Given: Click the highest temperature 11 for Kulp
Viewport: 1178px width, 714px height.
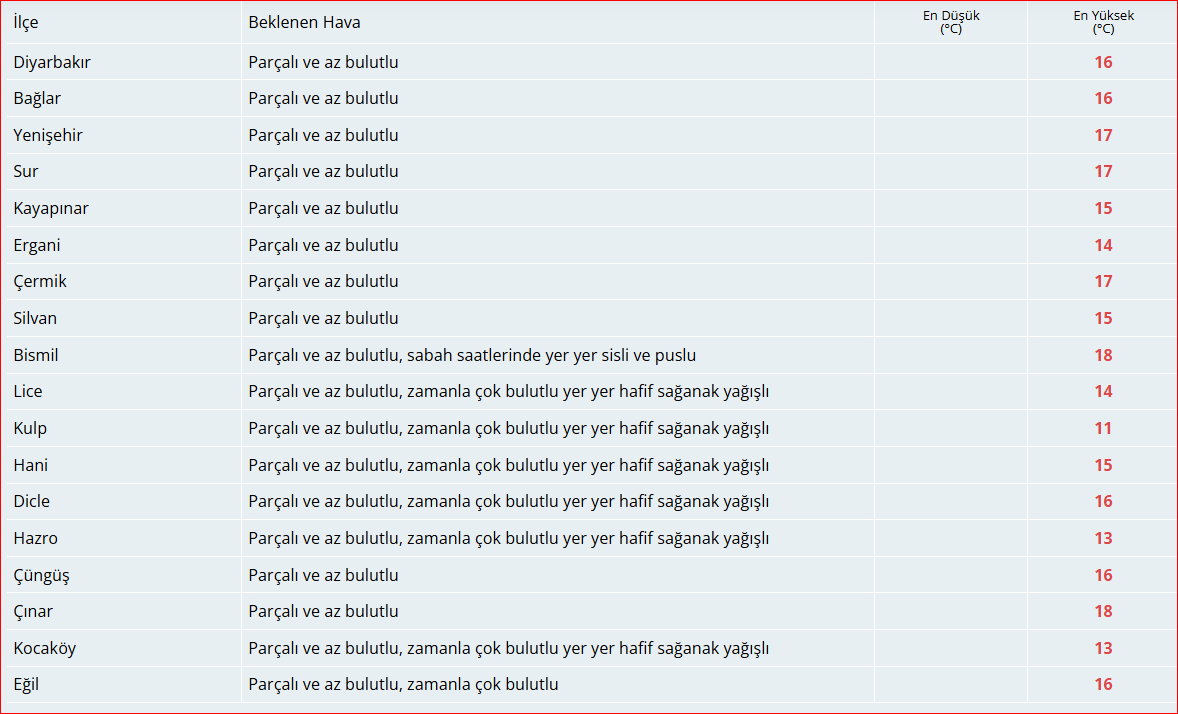Looking at the screenshot, I should click(1103, 428).
